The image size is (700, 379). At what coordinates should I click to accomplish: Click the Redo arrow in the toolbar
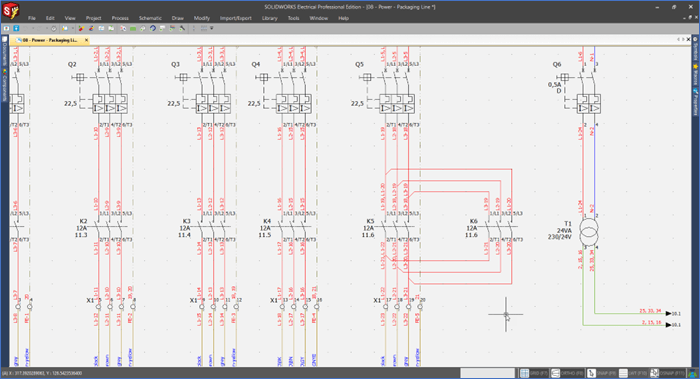(x=39, y=28)
